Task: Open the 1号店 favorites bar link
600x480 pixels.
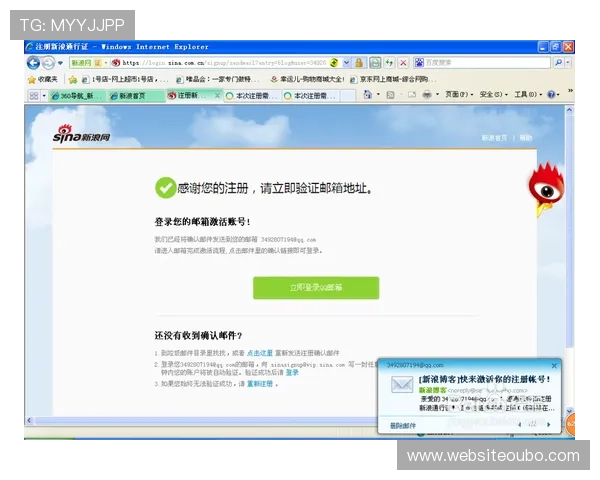Action: coord(124,79)
